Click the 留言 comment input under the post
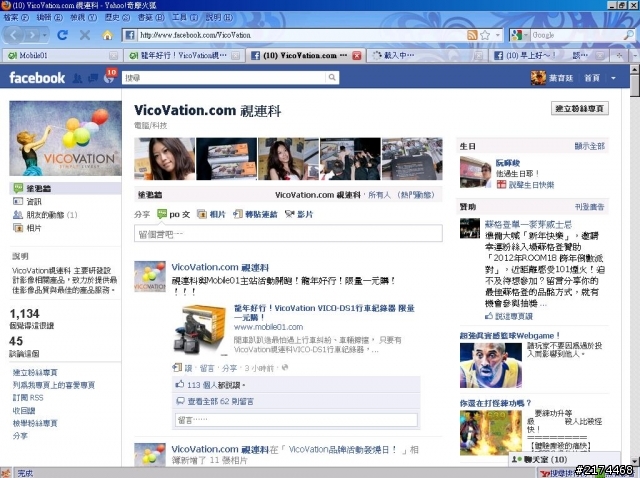This screenshot has height=478, width=640. click(x=296, y=420)
